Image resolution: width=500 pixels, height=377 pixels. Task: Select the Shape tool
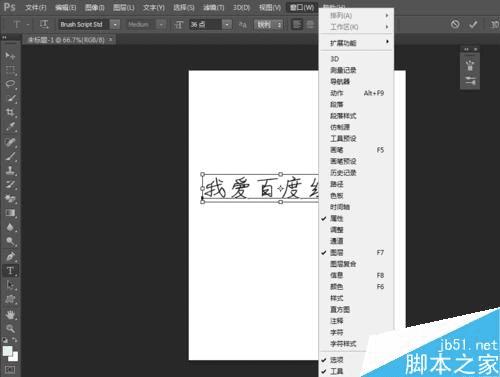click(10, 300)
